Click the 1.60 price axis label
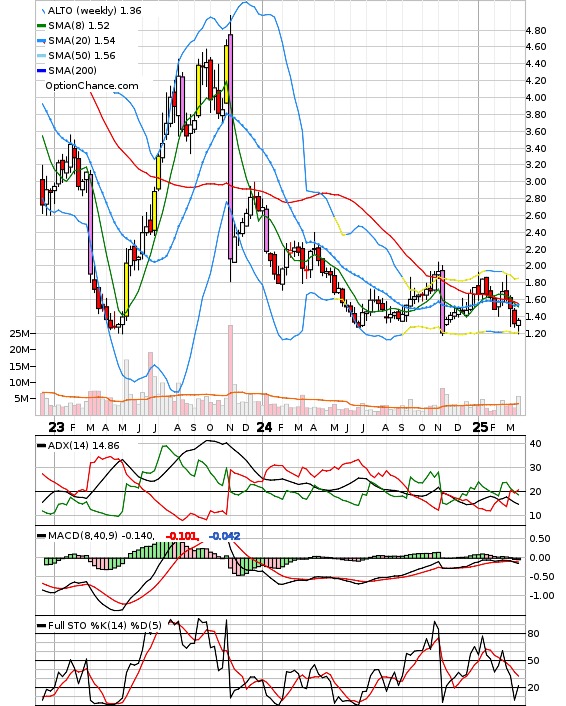Screen dimensions: 566x706 point(536,299)
